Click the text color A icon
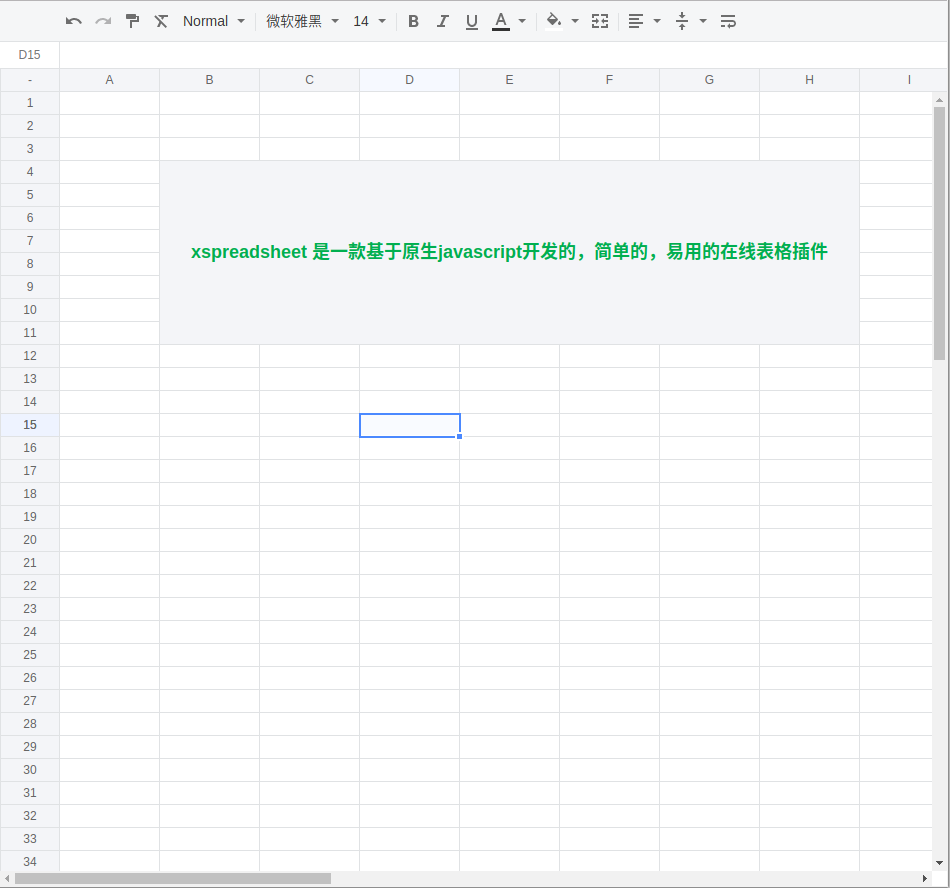950x888 pixels. click(x=500, y=22)
